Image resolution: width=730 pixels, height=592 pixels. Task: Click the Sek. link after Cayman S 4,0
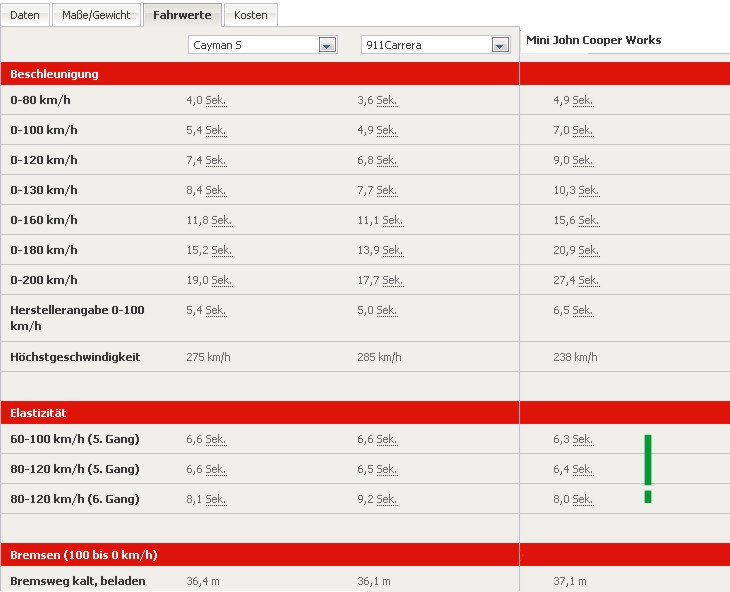215,100
